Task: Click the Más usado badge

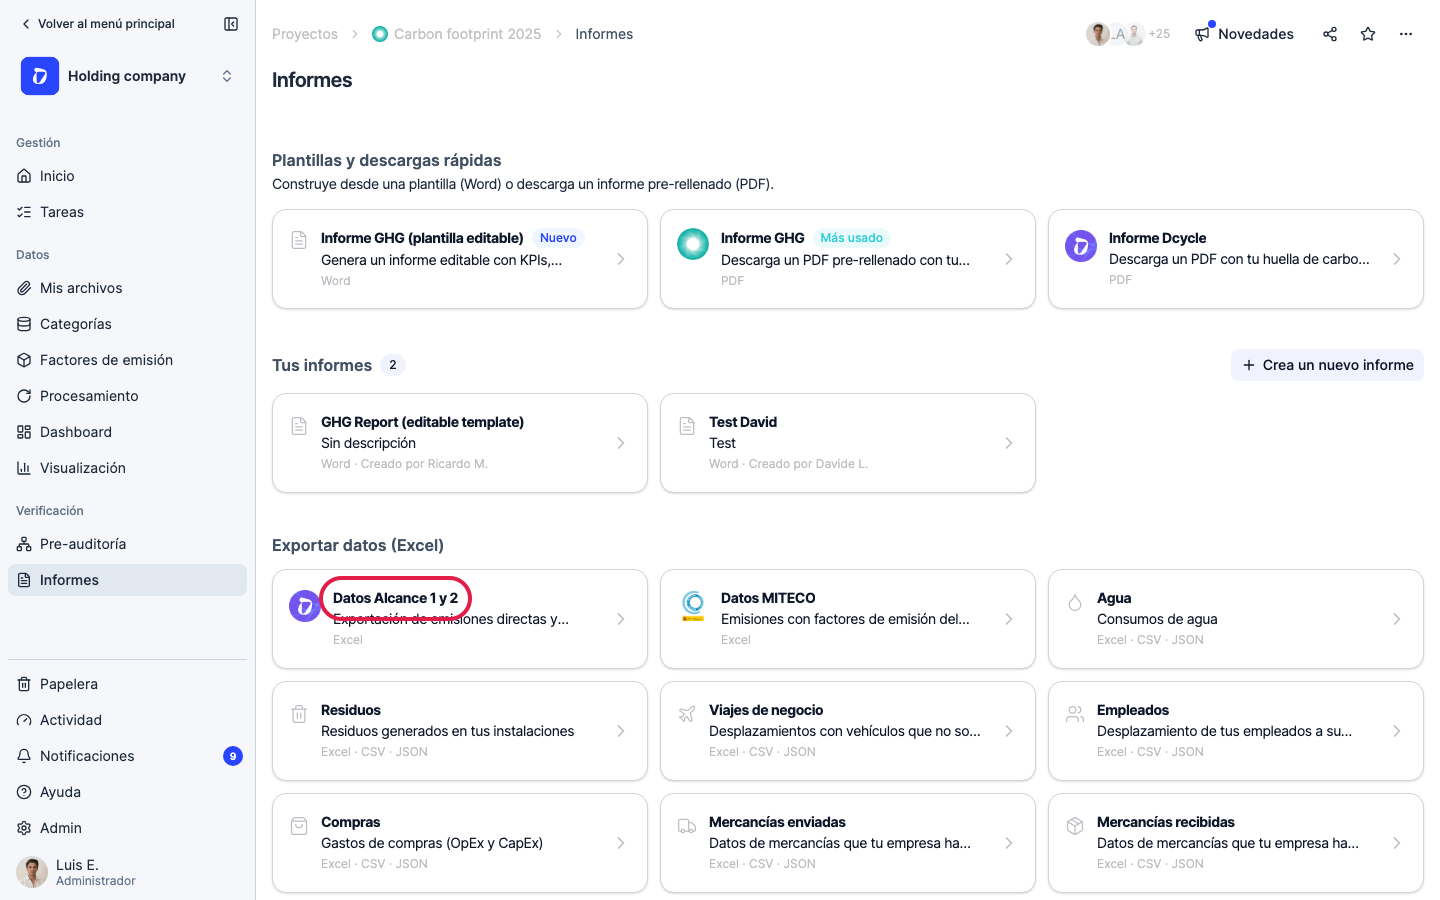Action: (x=851, y=238)
